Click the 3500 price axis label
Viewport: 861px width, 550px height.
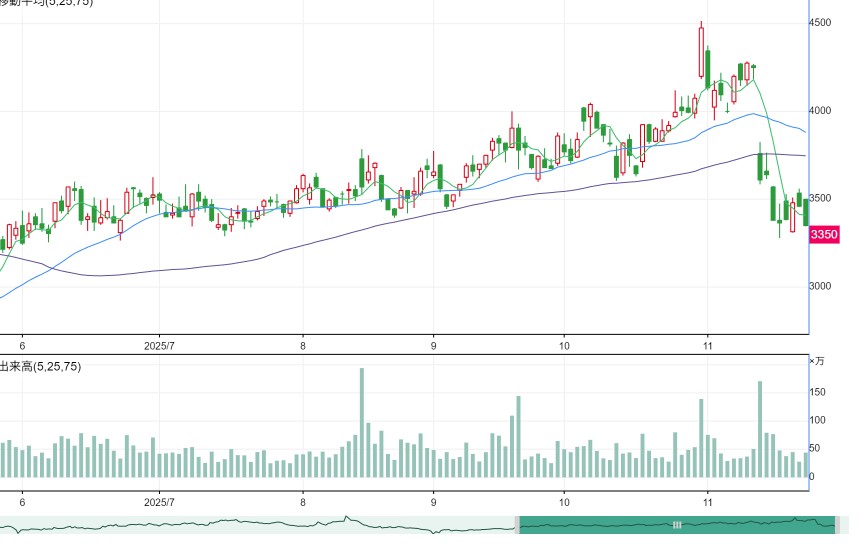click(x=820, y=198)
